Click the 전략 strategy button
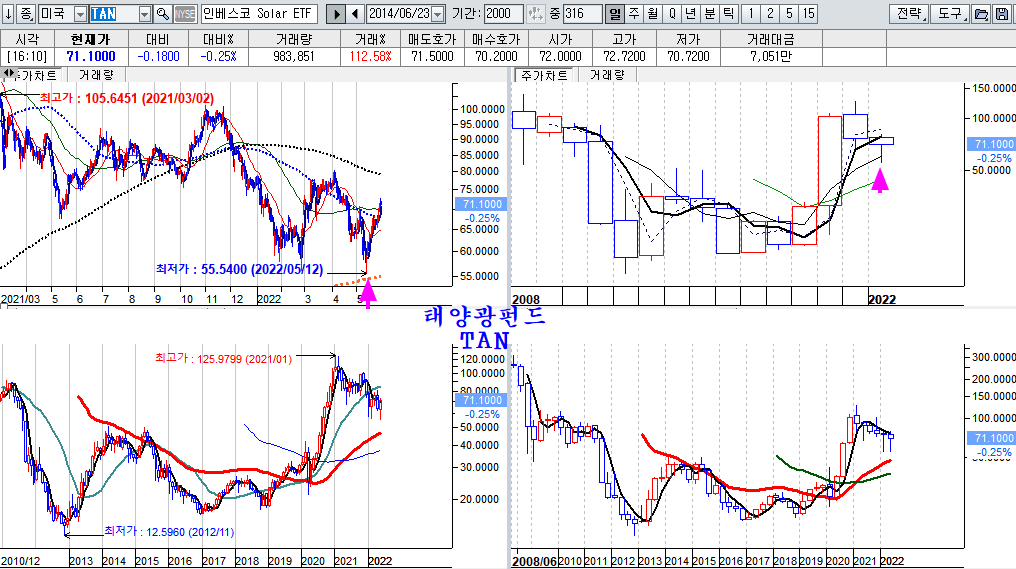The height and width of the screenshot is (569, 1016). [x=908, y=14]
